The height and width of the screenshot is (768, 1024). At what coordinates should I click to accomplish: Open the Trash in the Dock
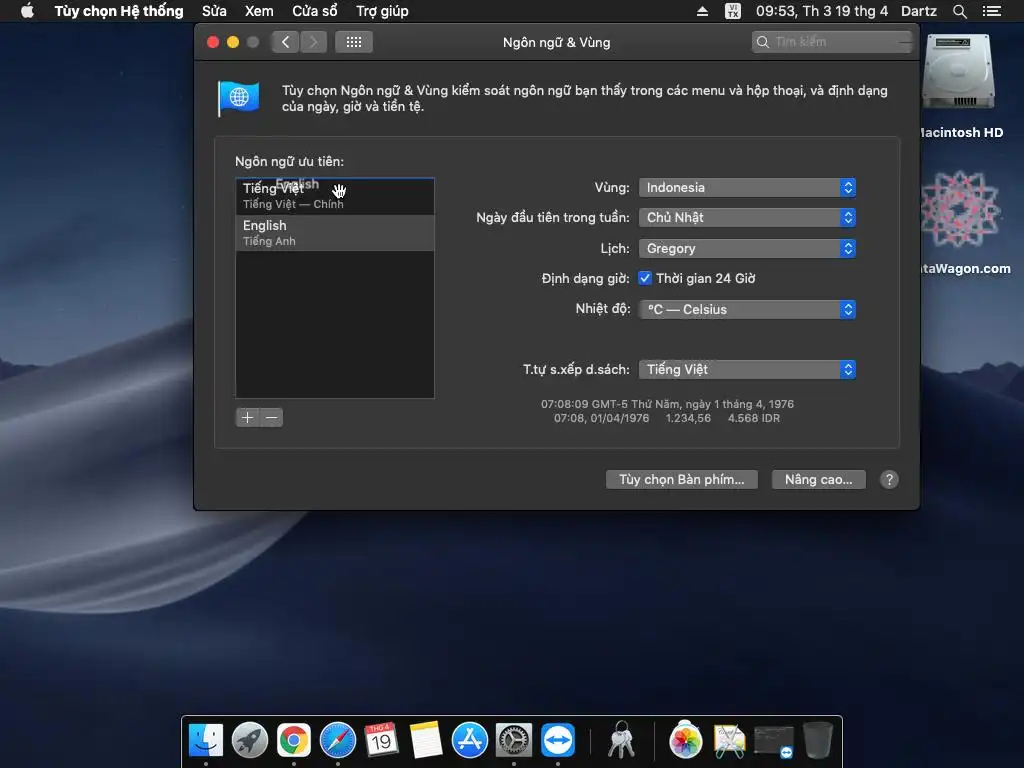817,740
